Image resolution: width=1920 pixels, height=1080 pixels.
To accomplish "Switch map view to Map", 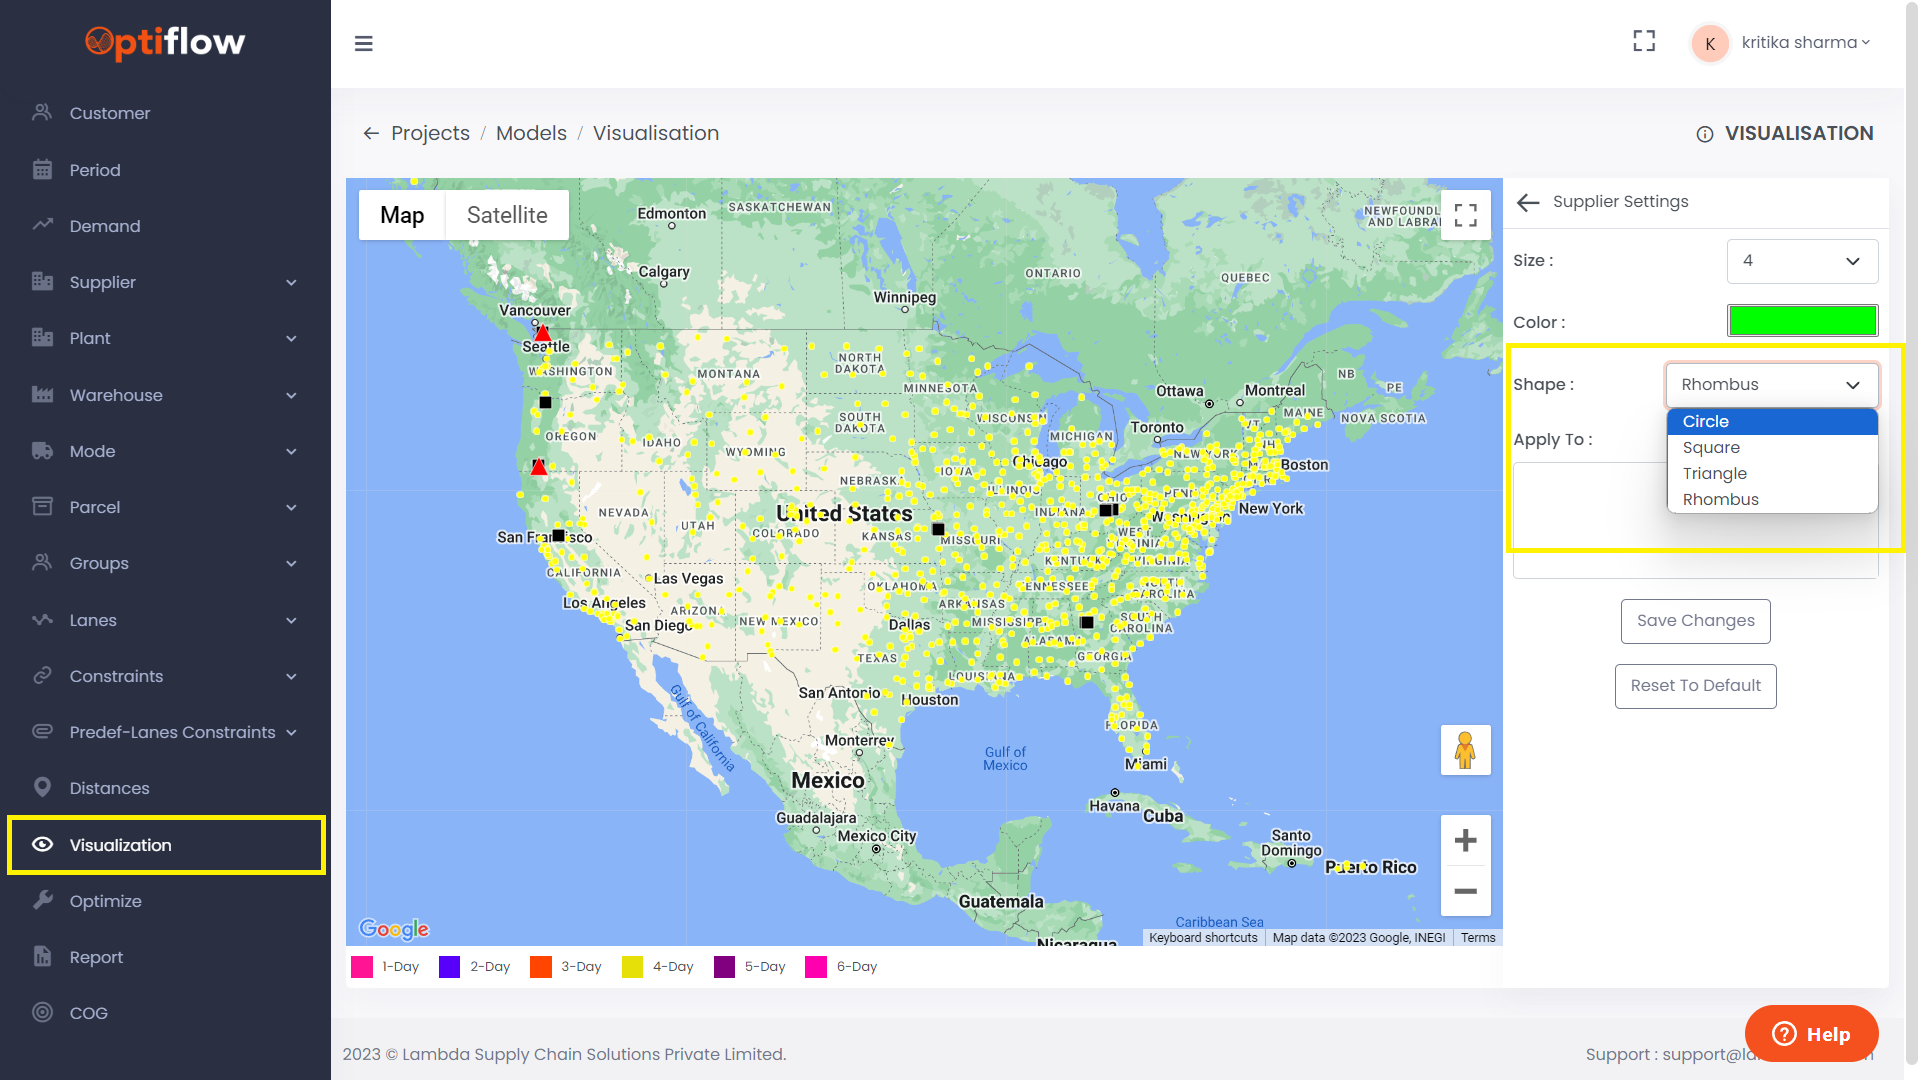I will coord(402,215).
